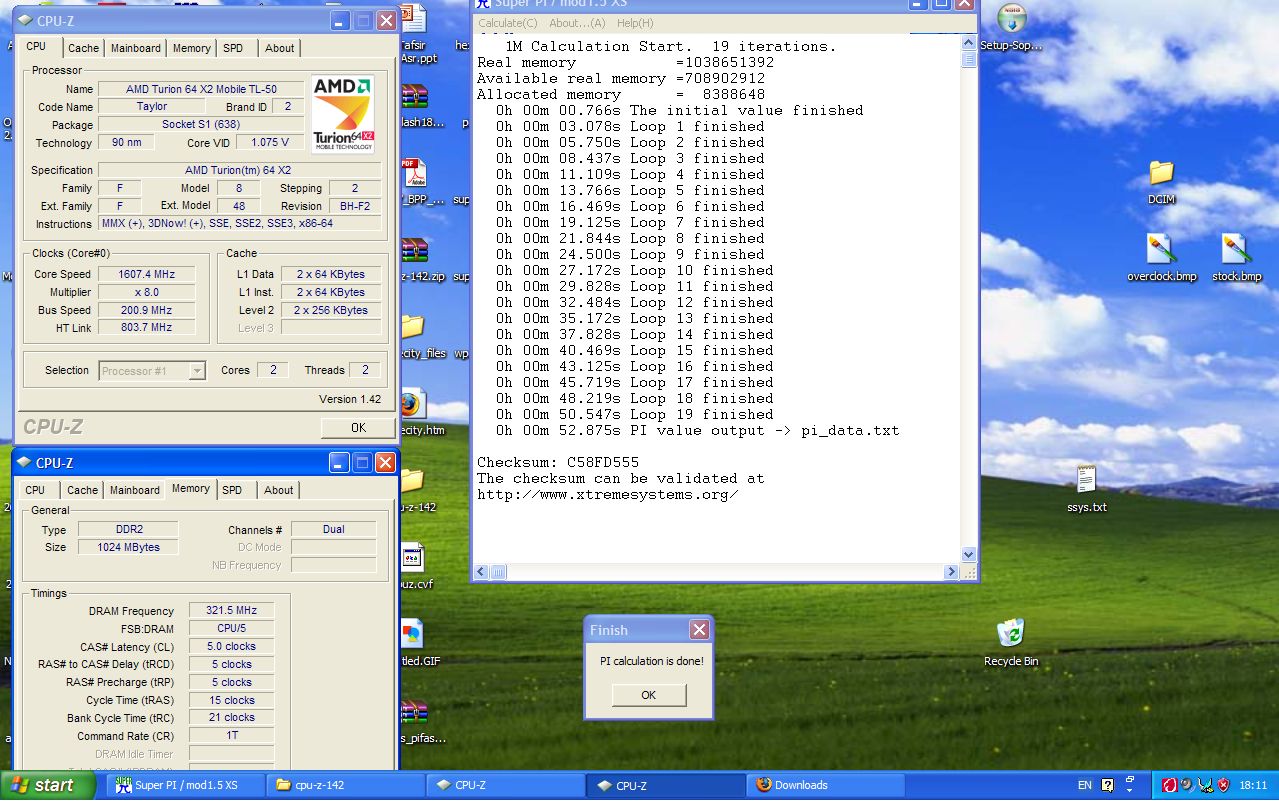
Task: Open the Setup-Sop... installer icon
Action: pyautogui.click(x=1011, y=18)
